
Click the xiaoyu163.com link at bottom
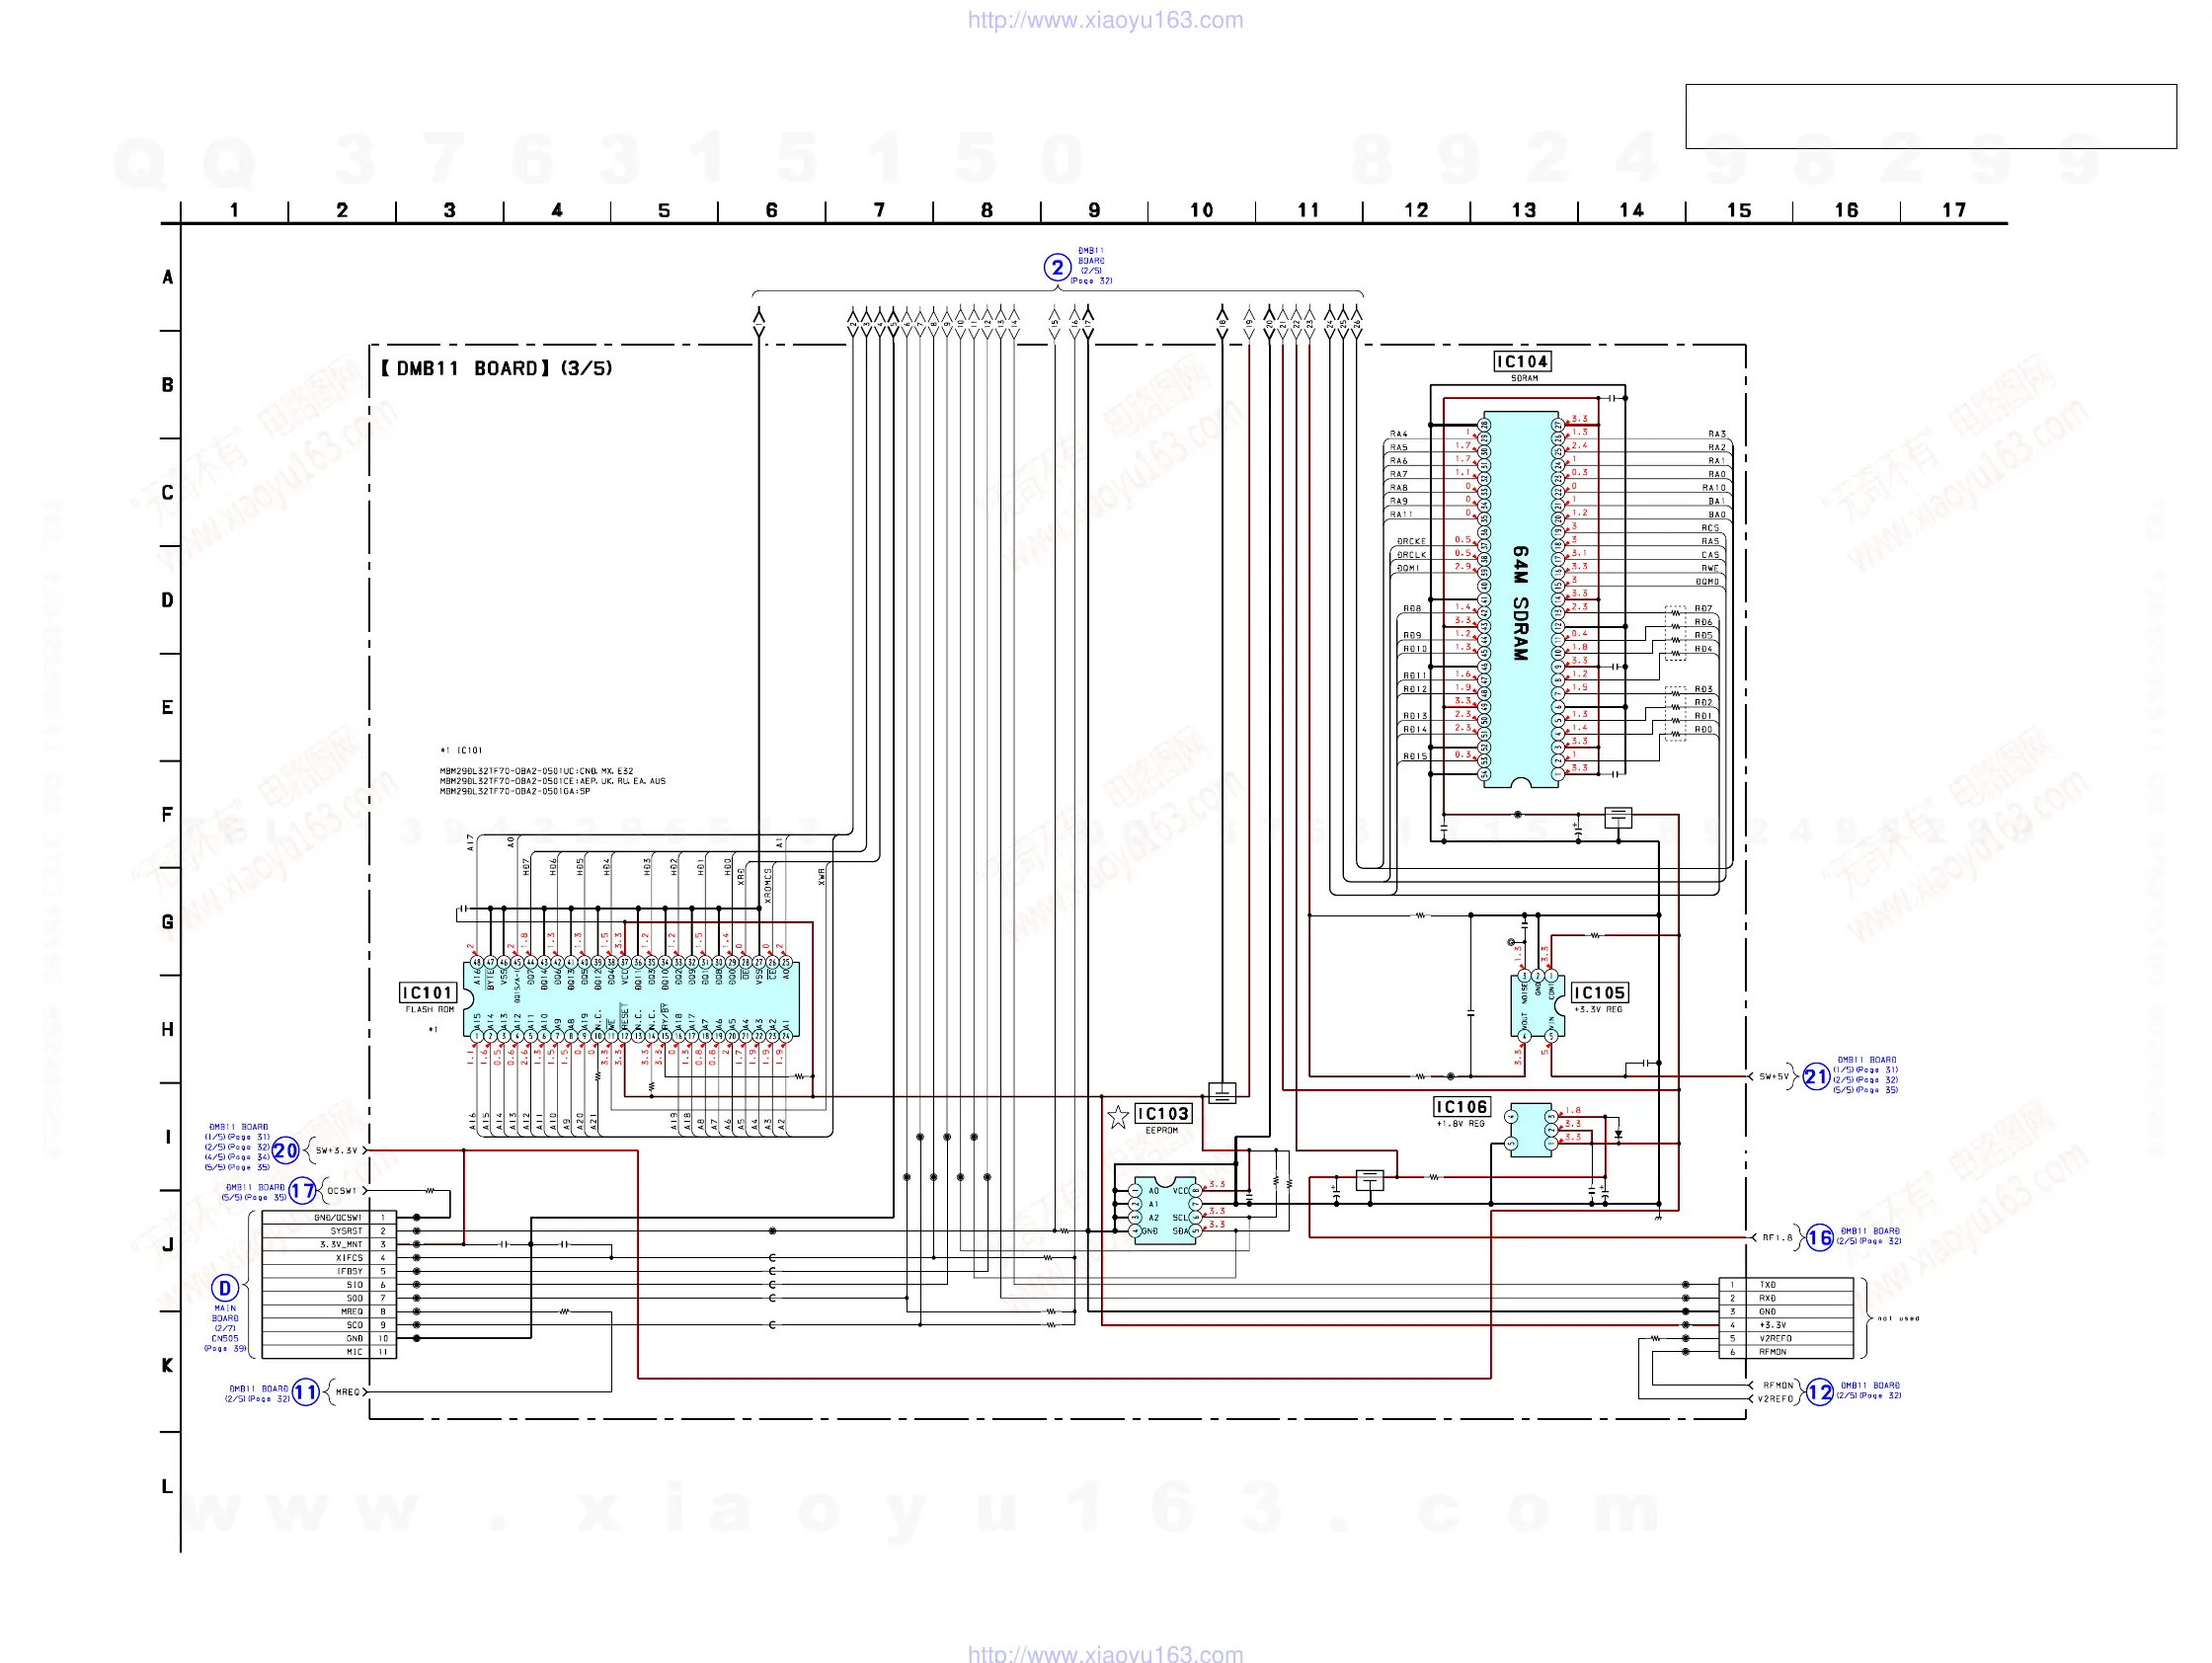tap(1105, 1653)
